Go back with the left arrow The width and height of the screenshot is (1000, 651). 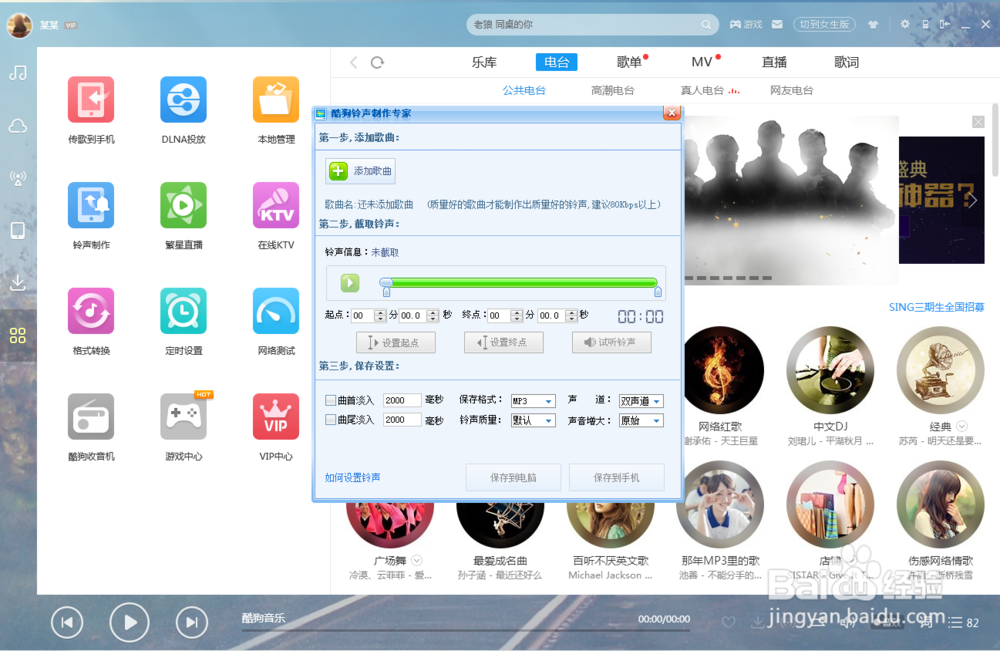point(353,62)
